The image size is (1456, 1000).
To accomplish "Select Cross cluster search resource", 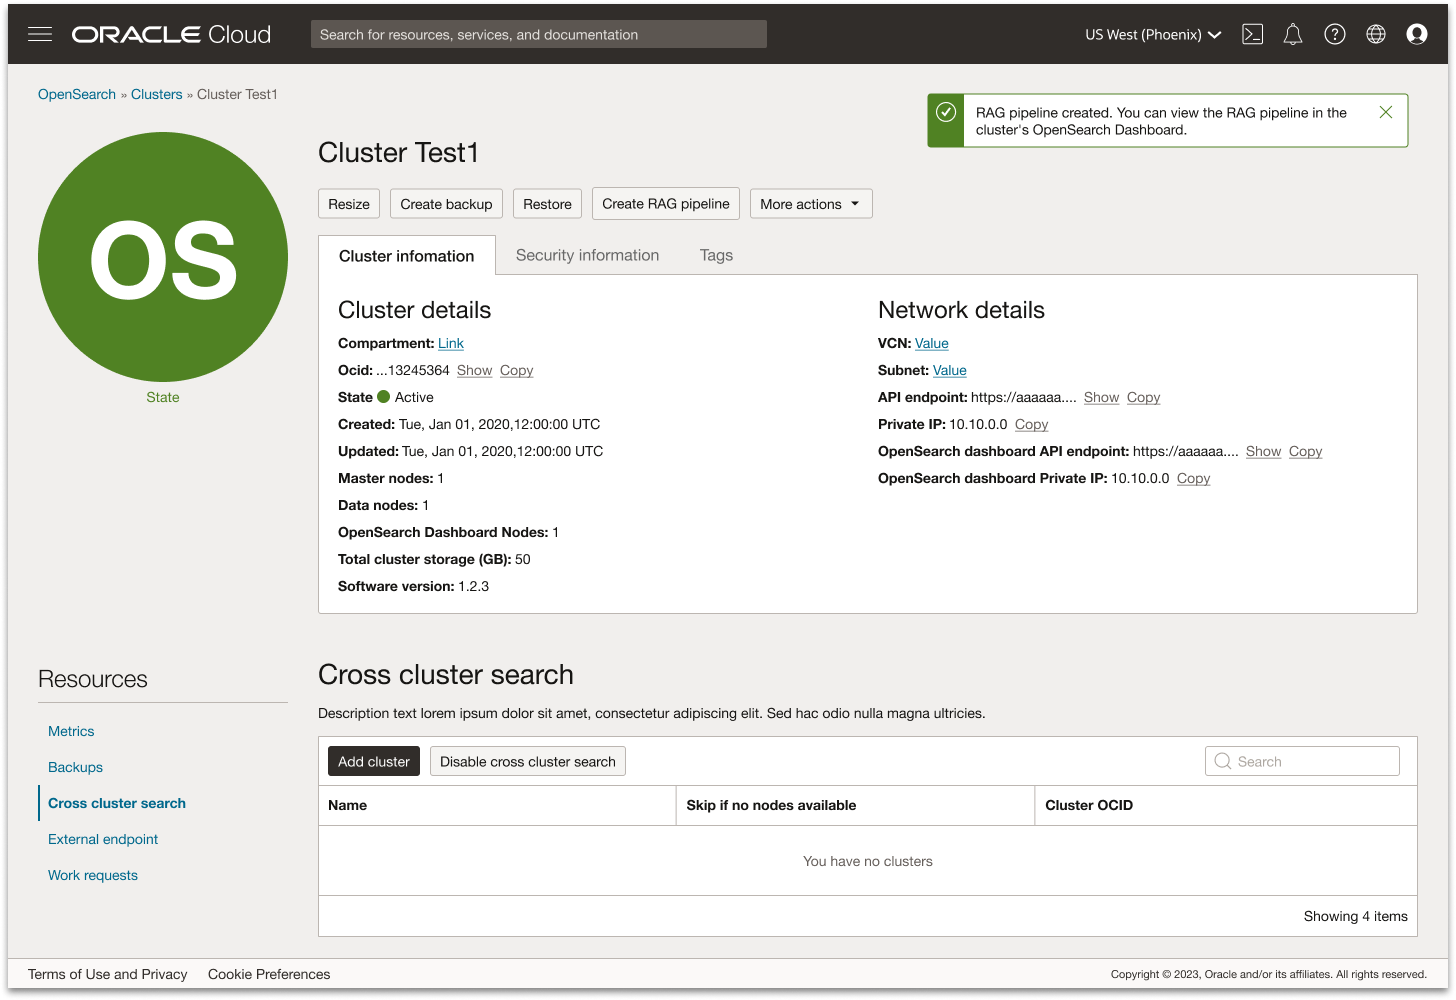I will (117, 803).
